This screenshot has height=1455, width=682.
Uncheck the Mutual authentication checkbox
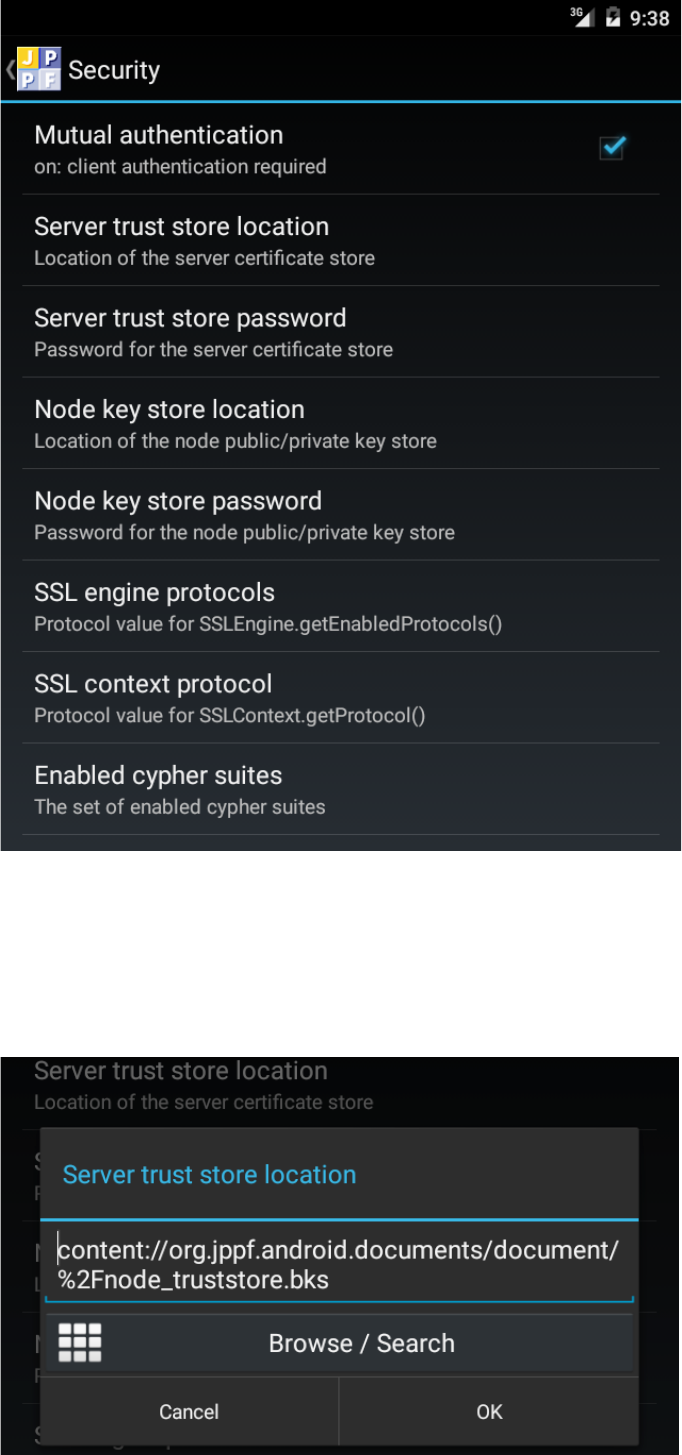tap(611, 148)
